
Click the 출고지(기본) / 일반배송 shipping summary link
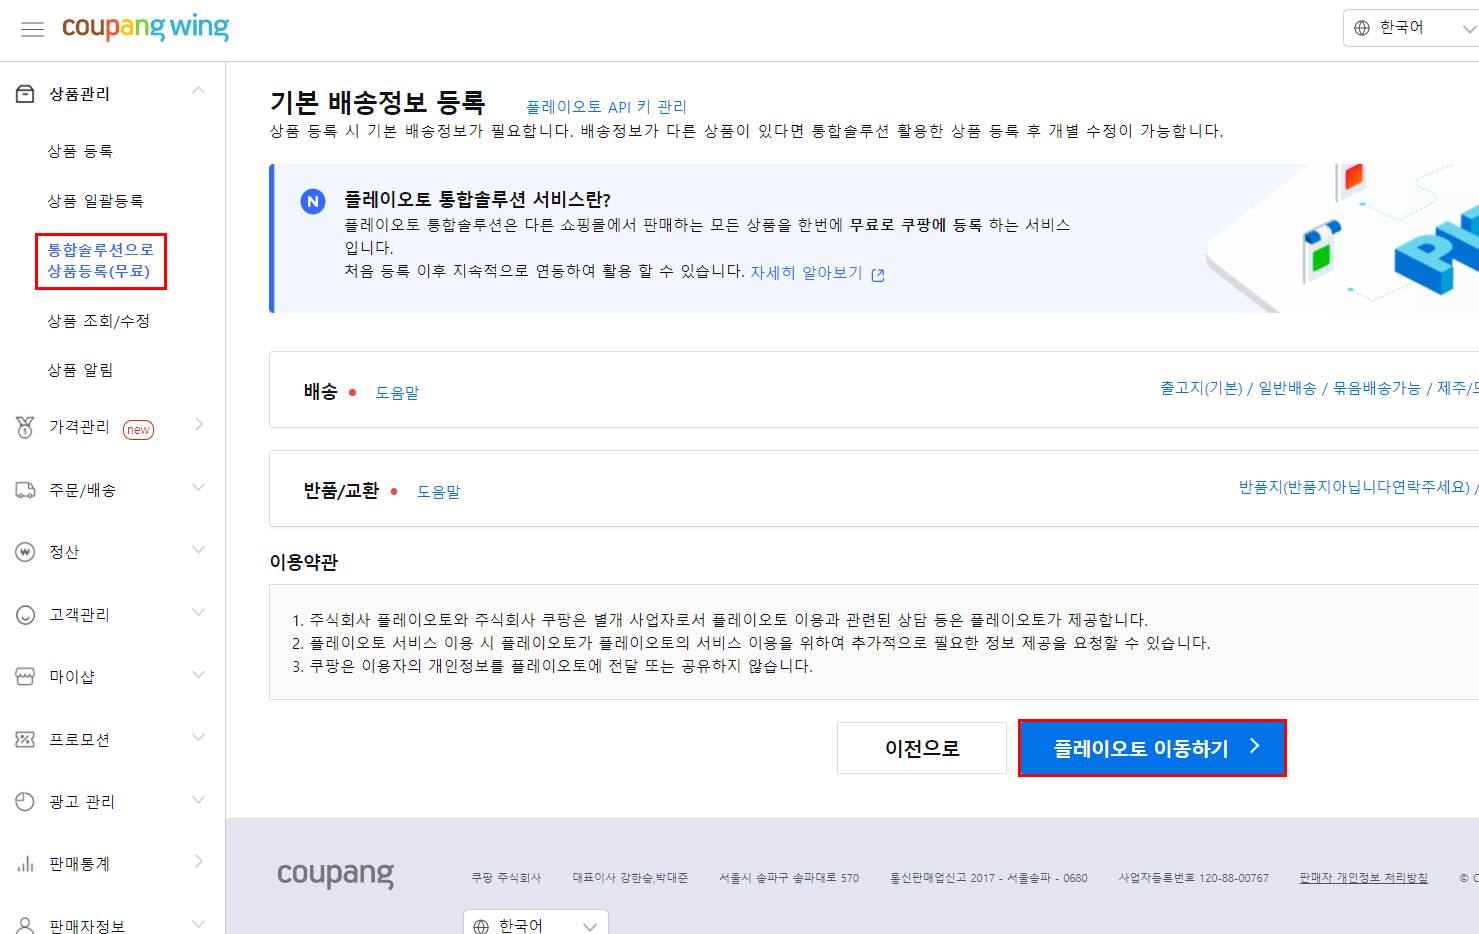[x=1319, y=388]
